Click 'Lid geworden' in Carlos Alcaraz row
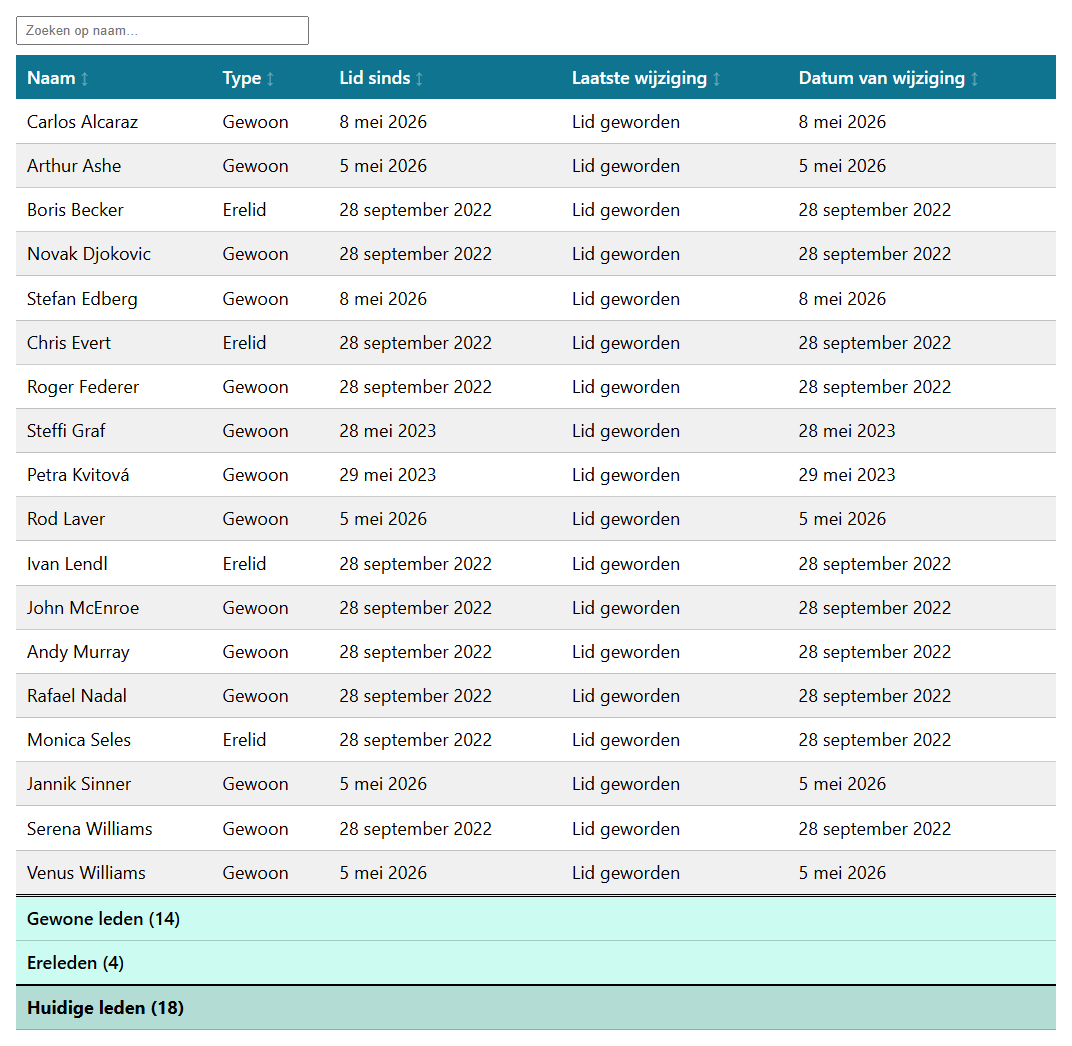 click(626, 122)
